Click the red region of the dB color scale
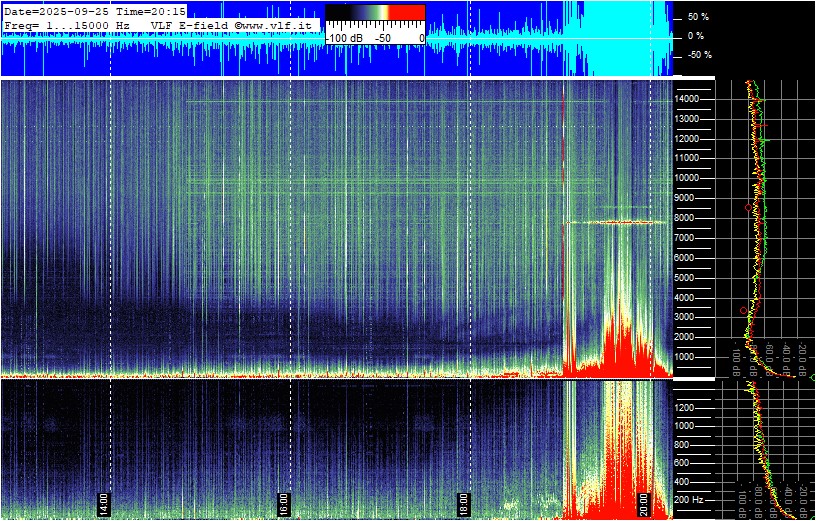Image resolution: width=816 pixels, height=521 pixels. [407, 12]
